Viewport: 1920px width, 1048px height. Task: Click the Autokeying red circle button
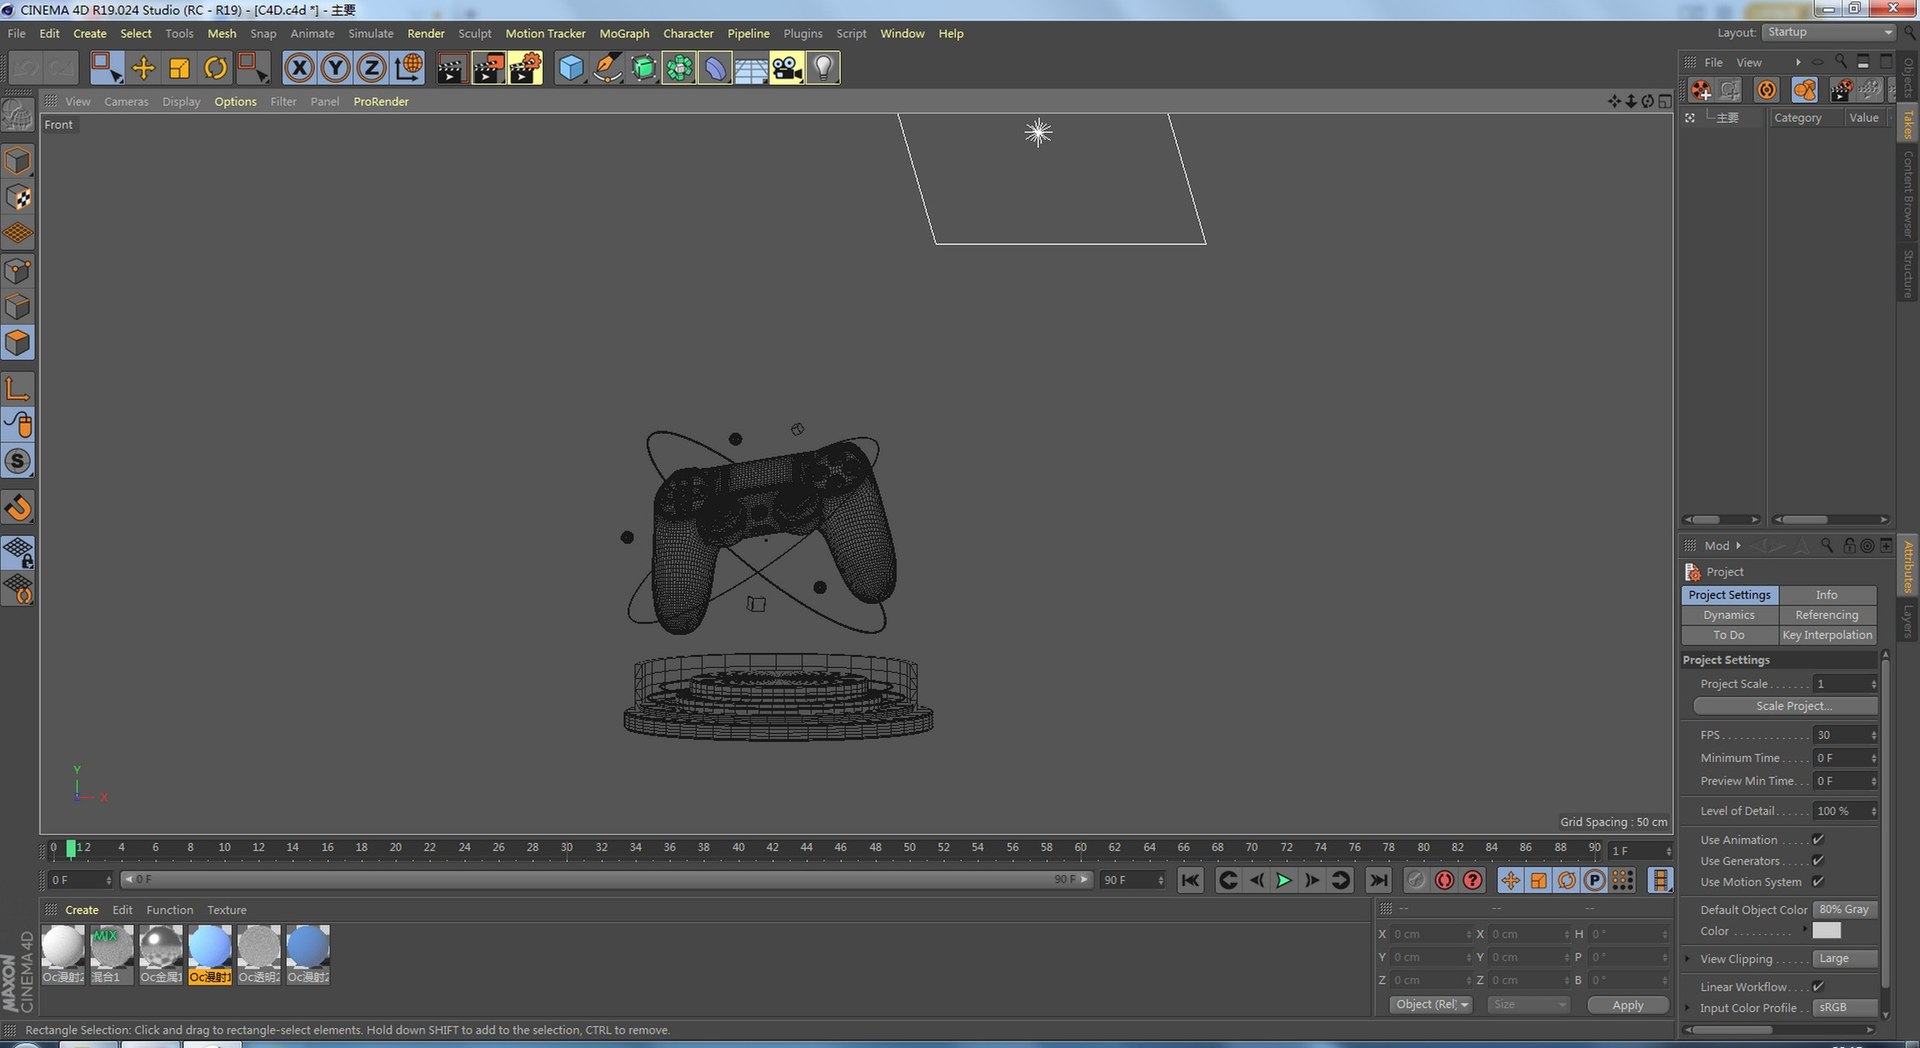1444,880
